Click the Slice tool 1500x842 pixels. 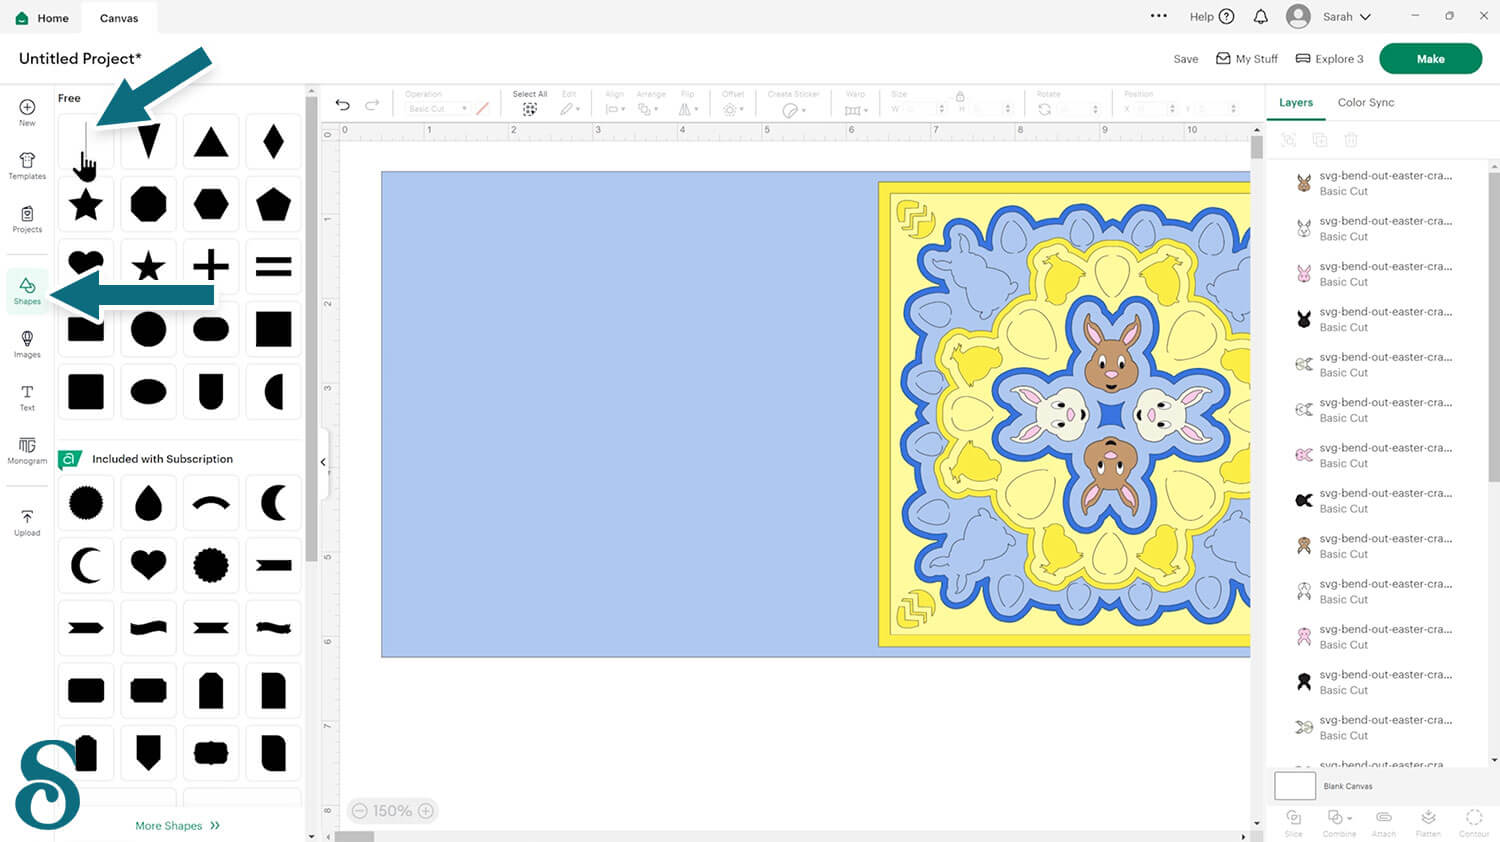[x=1294, y=823]
